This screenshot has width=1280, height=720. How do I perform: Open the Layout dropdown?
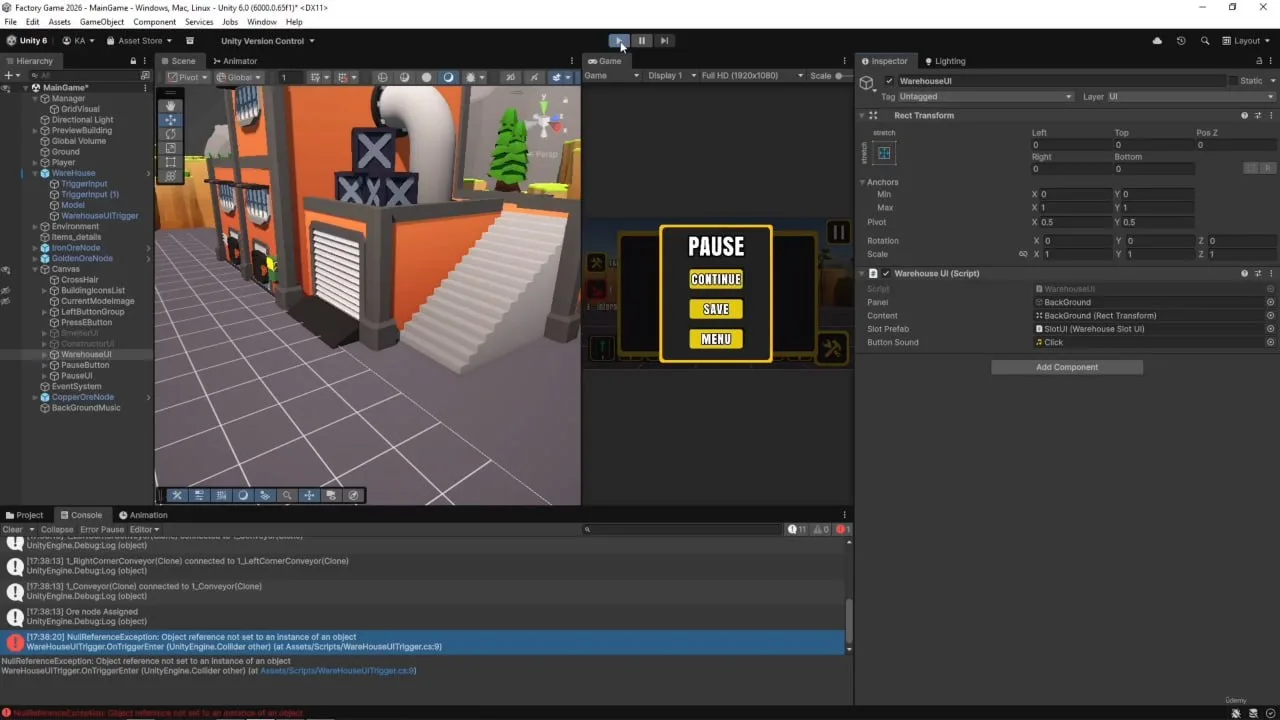coord(1247,41)
